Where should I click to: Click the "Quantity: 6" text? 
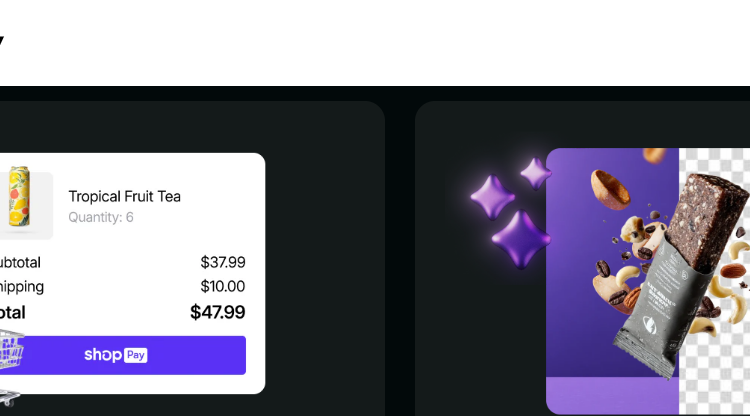coord(100,217)
